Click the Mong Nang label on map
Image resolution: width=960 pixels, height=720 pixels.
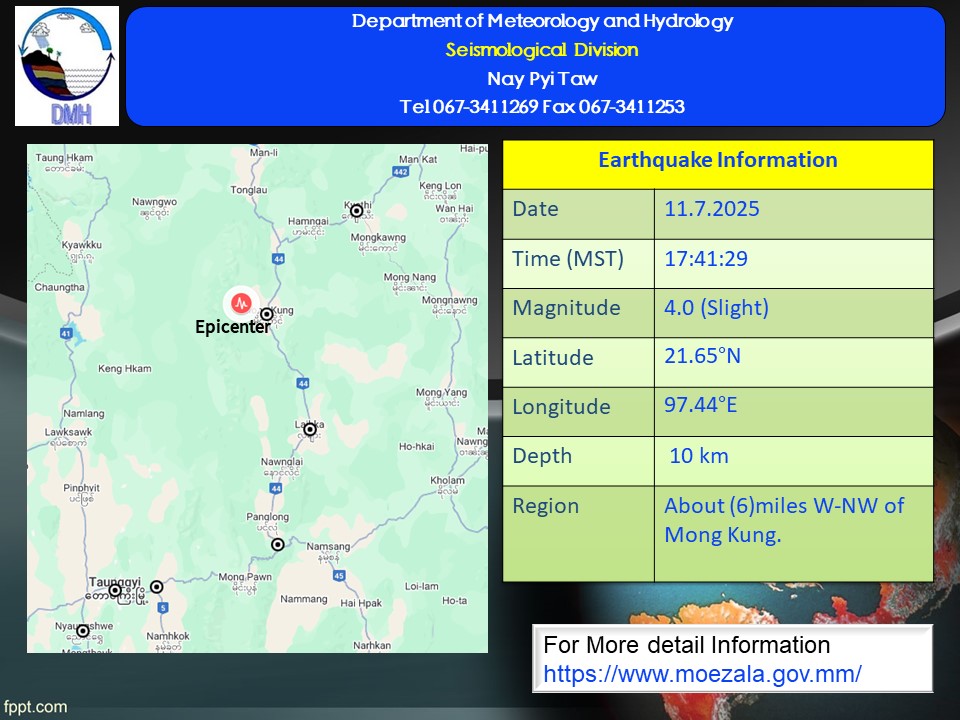point(410,277)
